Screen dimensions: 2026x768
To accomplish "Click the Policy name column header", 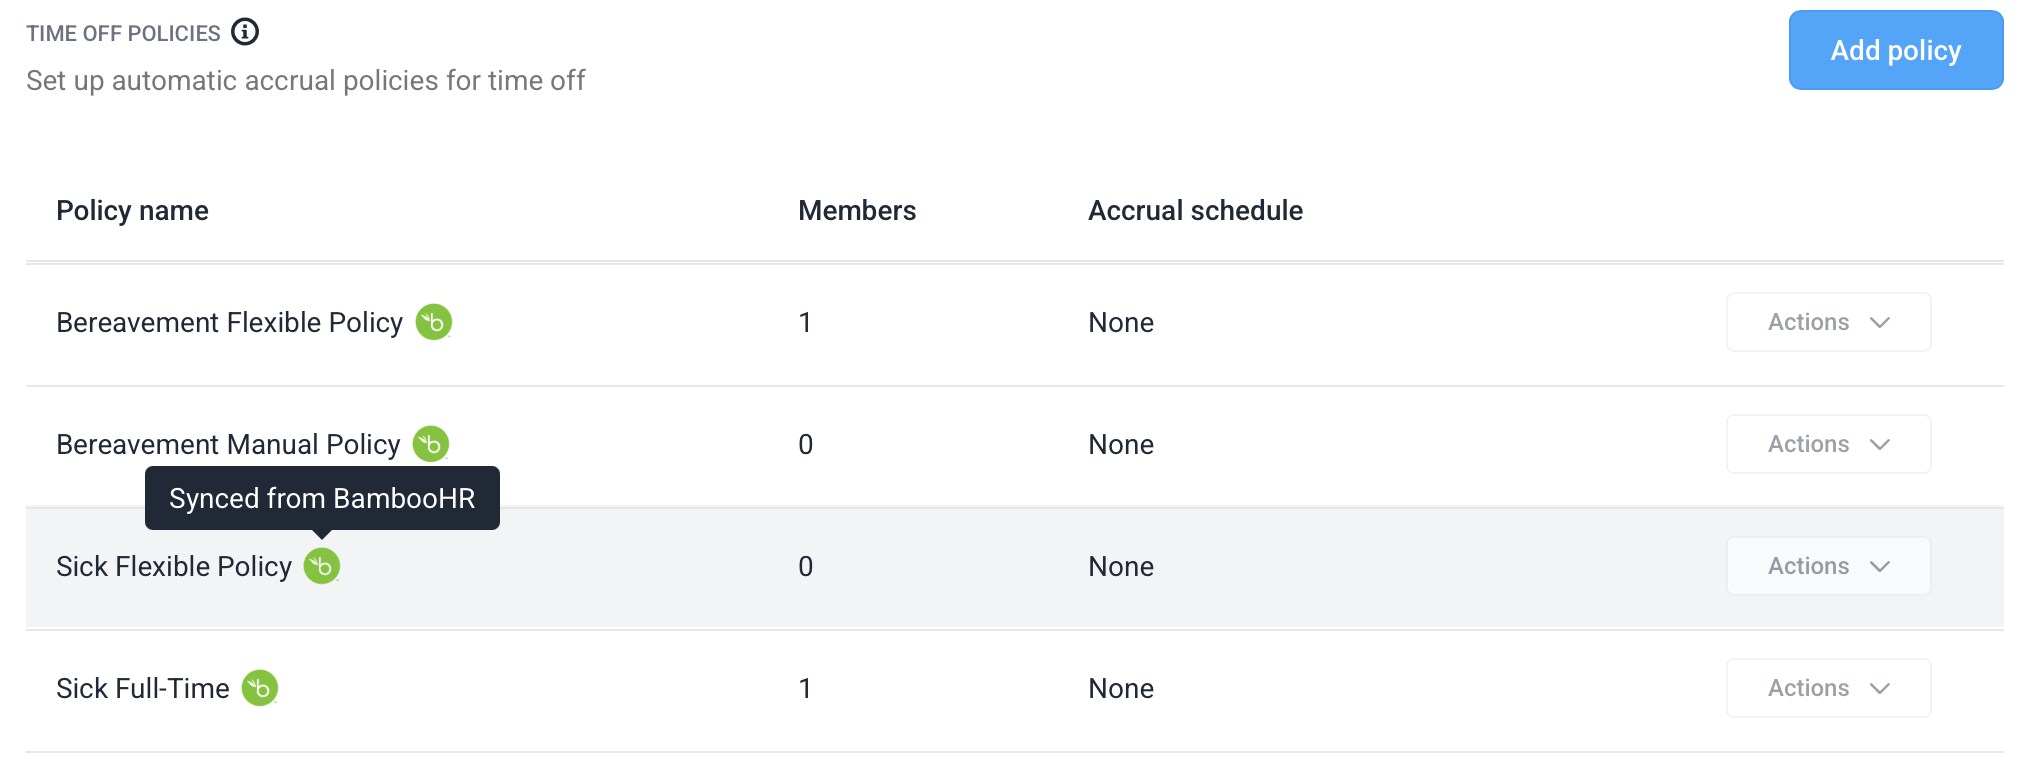I will point(132,210).
